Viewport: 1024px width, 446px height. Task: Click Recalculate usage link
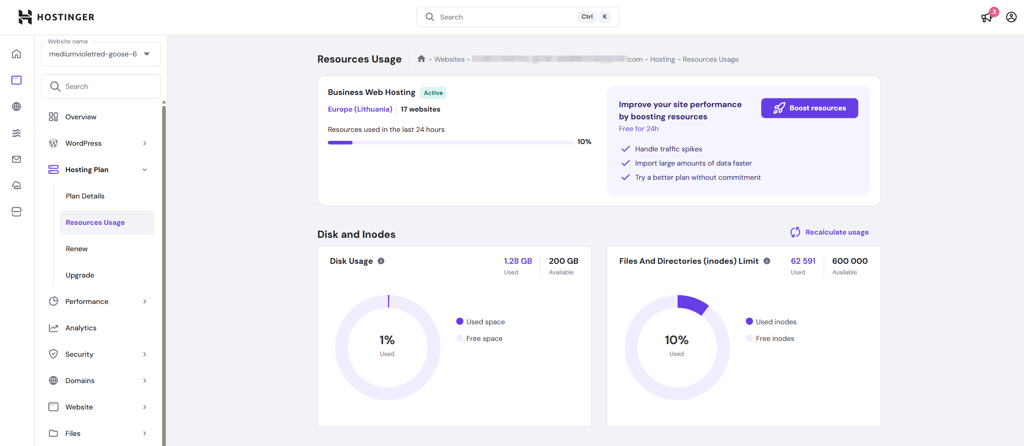coord(829,232)
